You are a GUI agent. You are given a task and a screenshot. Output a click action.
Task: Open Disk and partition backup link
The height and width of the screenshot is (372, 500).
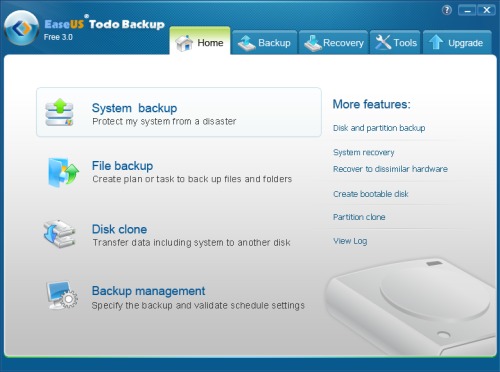point(379,128)
